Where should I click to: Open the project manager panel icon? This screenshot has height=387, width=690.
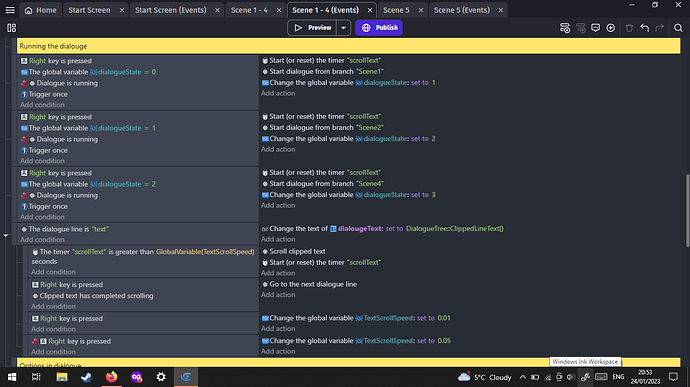click(11, 28)
